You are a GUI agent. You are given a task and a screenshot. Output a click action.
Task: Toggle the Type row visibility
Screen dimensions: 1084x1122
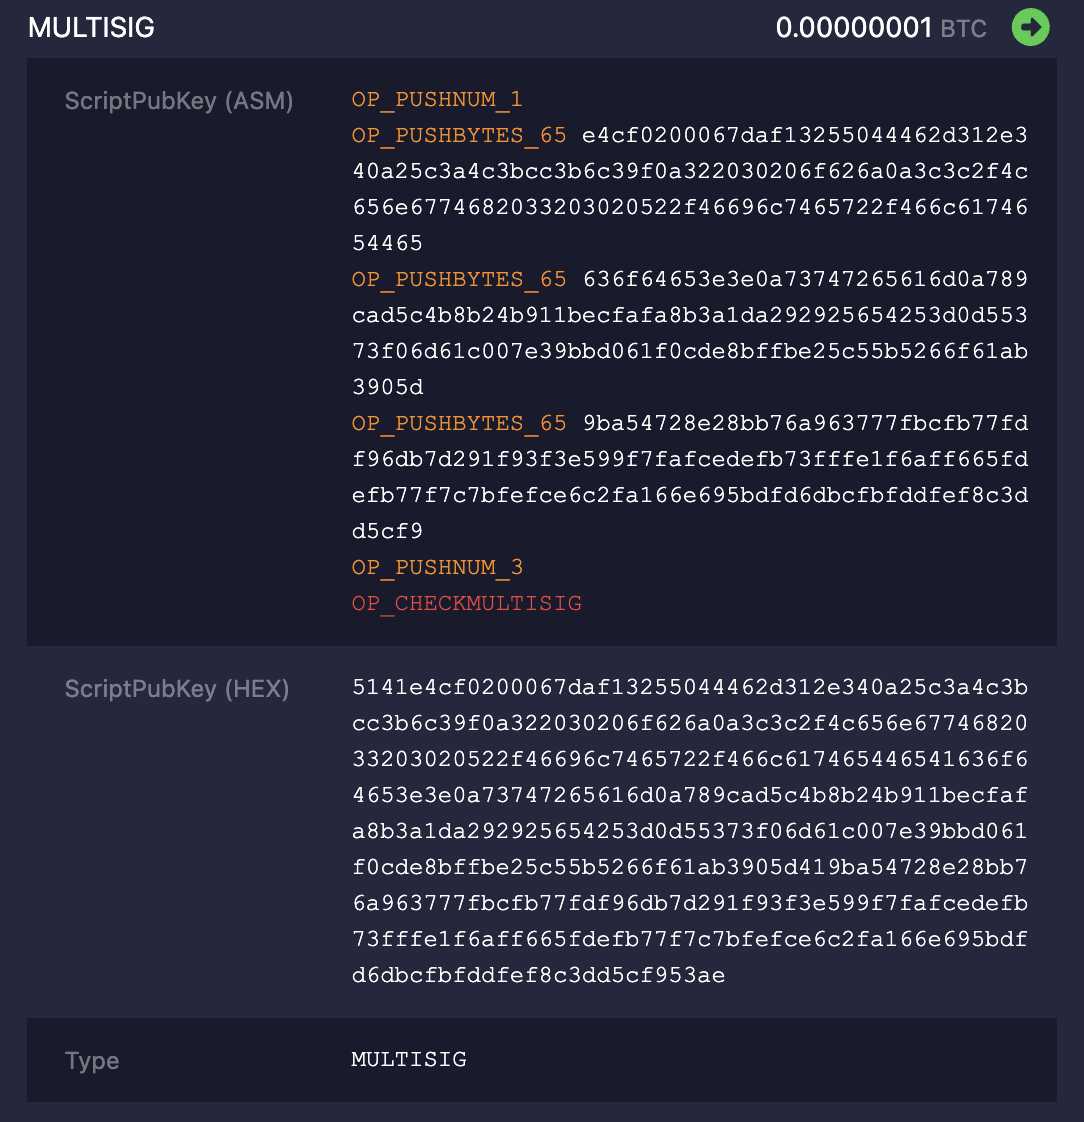tap(92, 1060)
